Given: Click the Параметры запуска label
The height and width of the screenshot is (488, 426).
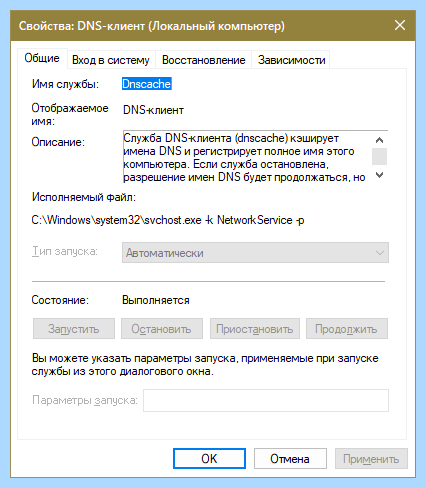Looking at the screenshot, I should (85, 400).
